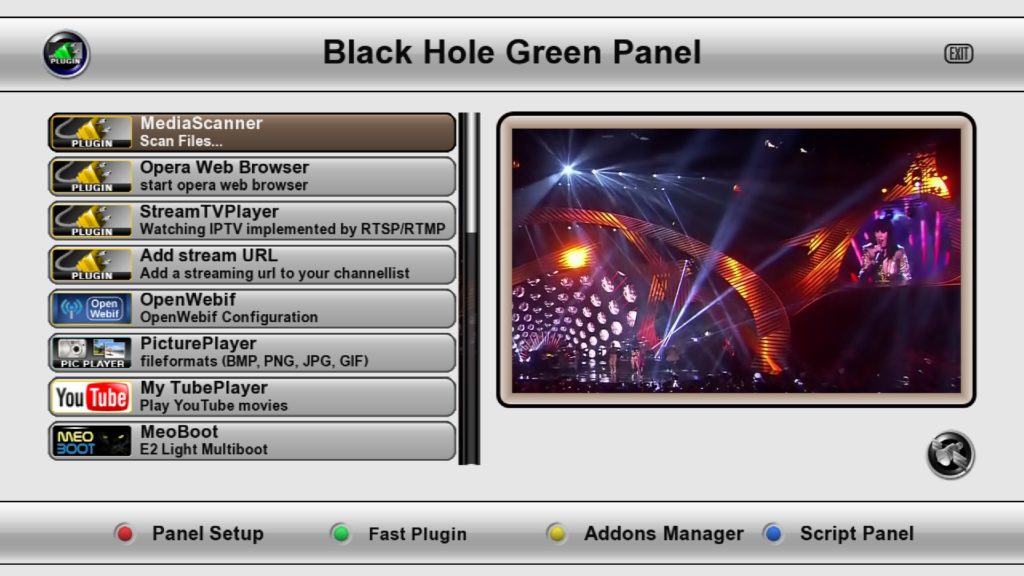
Task: Click the YouTube logo icon
Action: [92, 397]
